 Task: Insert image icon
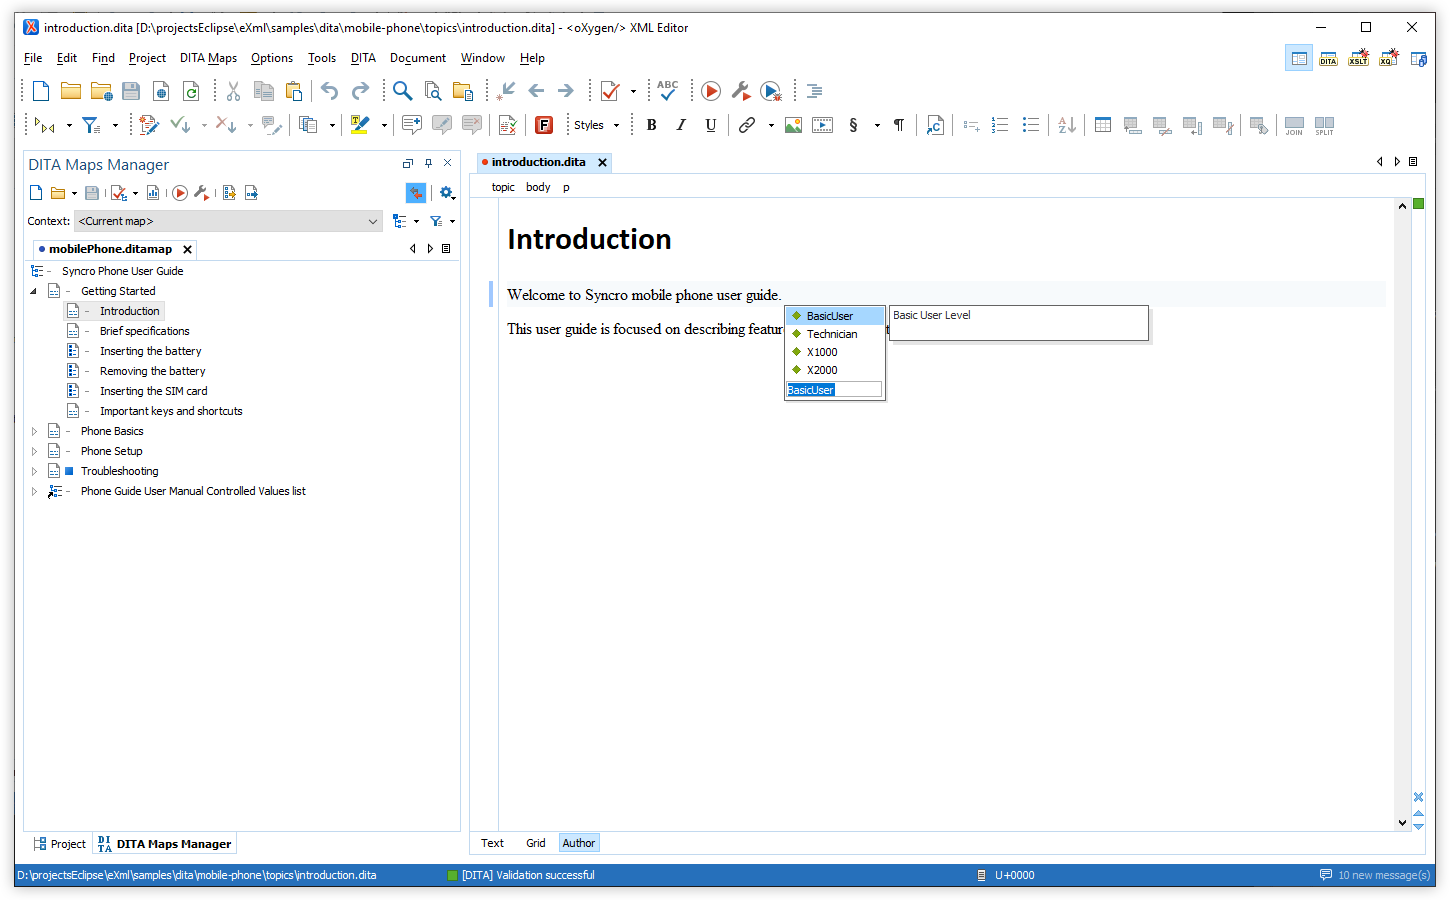coord(793,125)
